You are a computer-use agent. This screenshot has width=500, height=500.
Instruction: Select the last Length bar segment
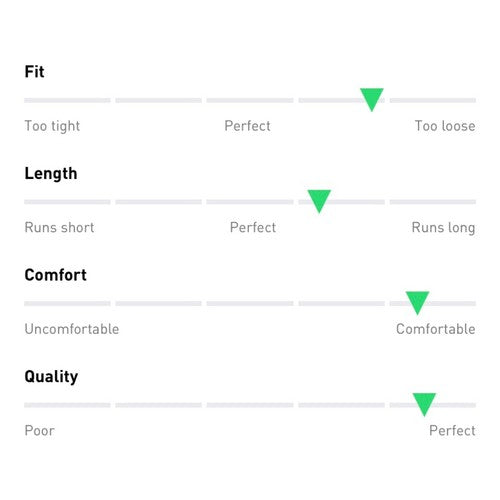[433, 202]
